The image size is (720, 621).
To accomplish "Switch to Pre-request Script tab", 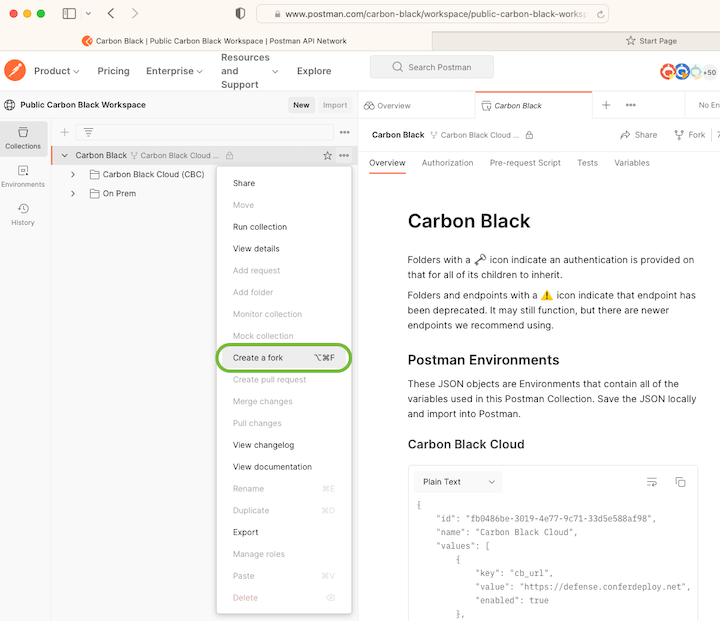I will (x=525, y=163).
